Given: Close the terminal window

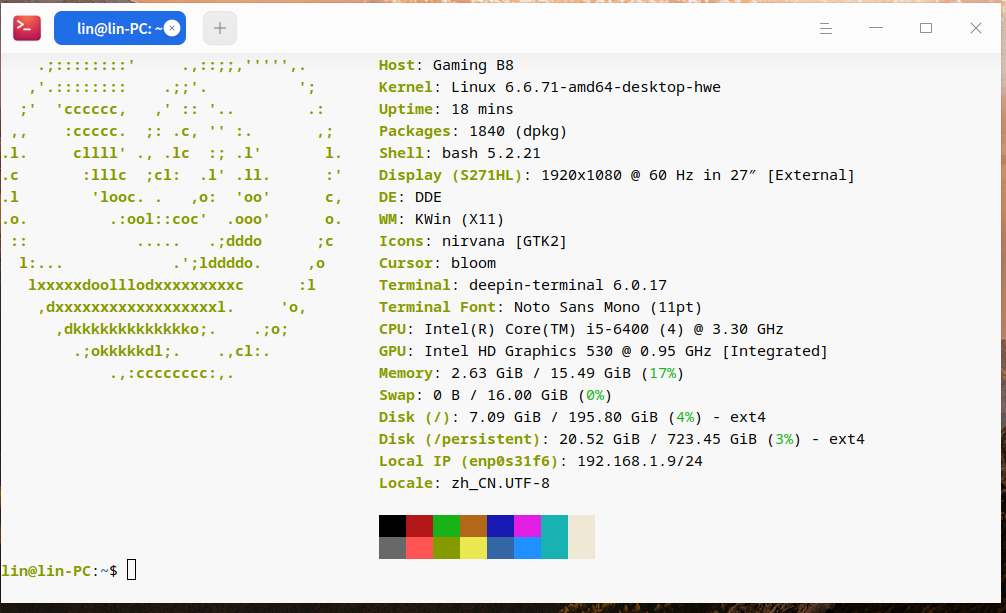Looking at the screenshot, I should click(976, 28).
